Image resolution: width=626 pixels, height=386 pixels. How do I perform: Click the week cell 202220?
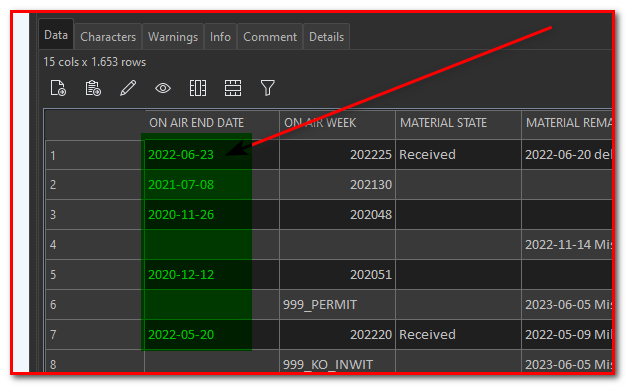coord(337,335)
